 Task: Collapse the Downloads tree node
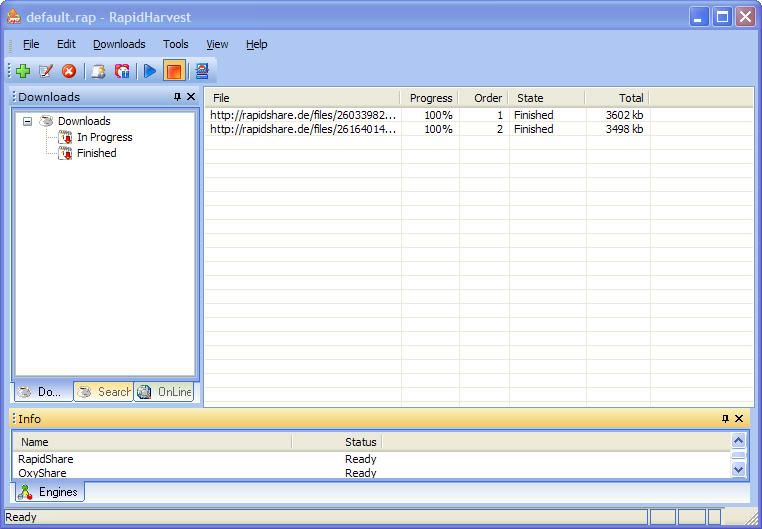pos(27,121)
